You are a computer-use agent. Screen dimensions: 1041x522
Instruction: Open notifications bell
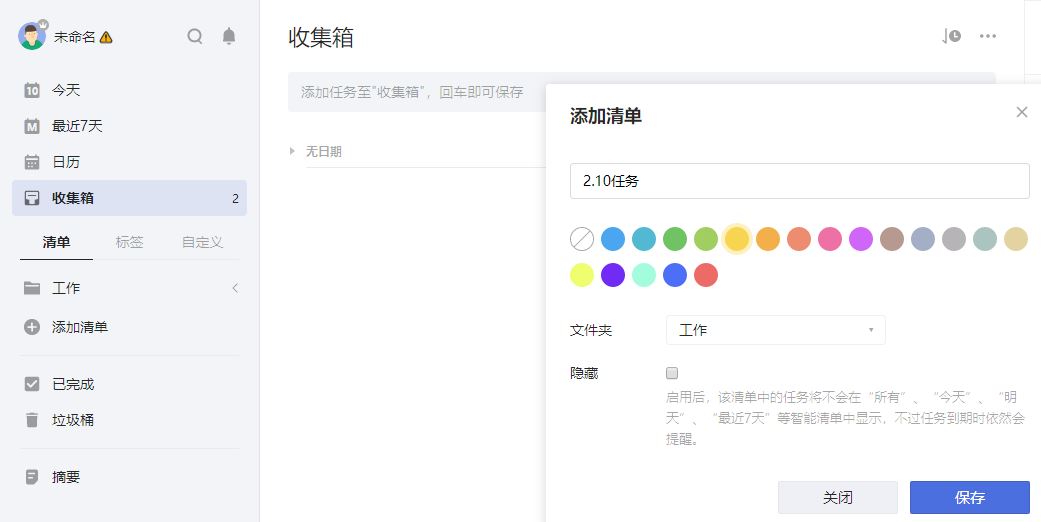(x=229, y=36)
